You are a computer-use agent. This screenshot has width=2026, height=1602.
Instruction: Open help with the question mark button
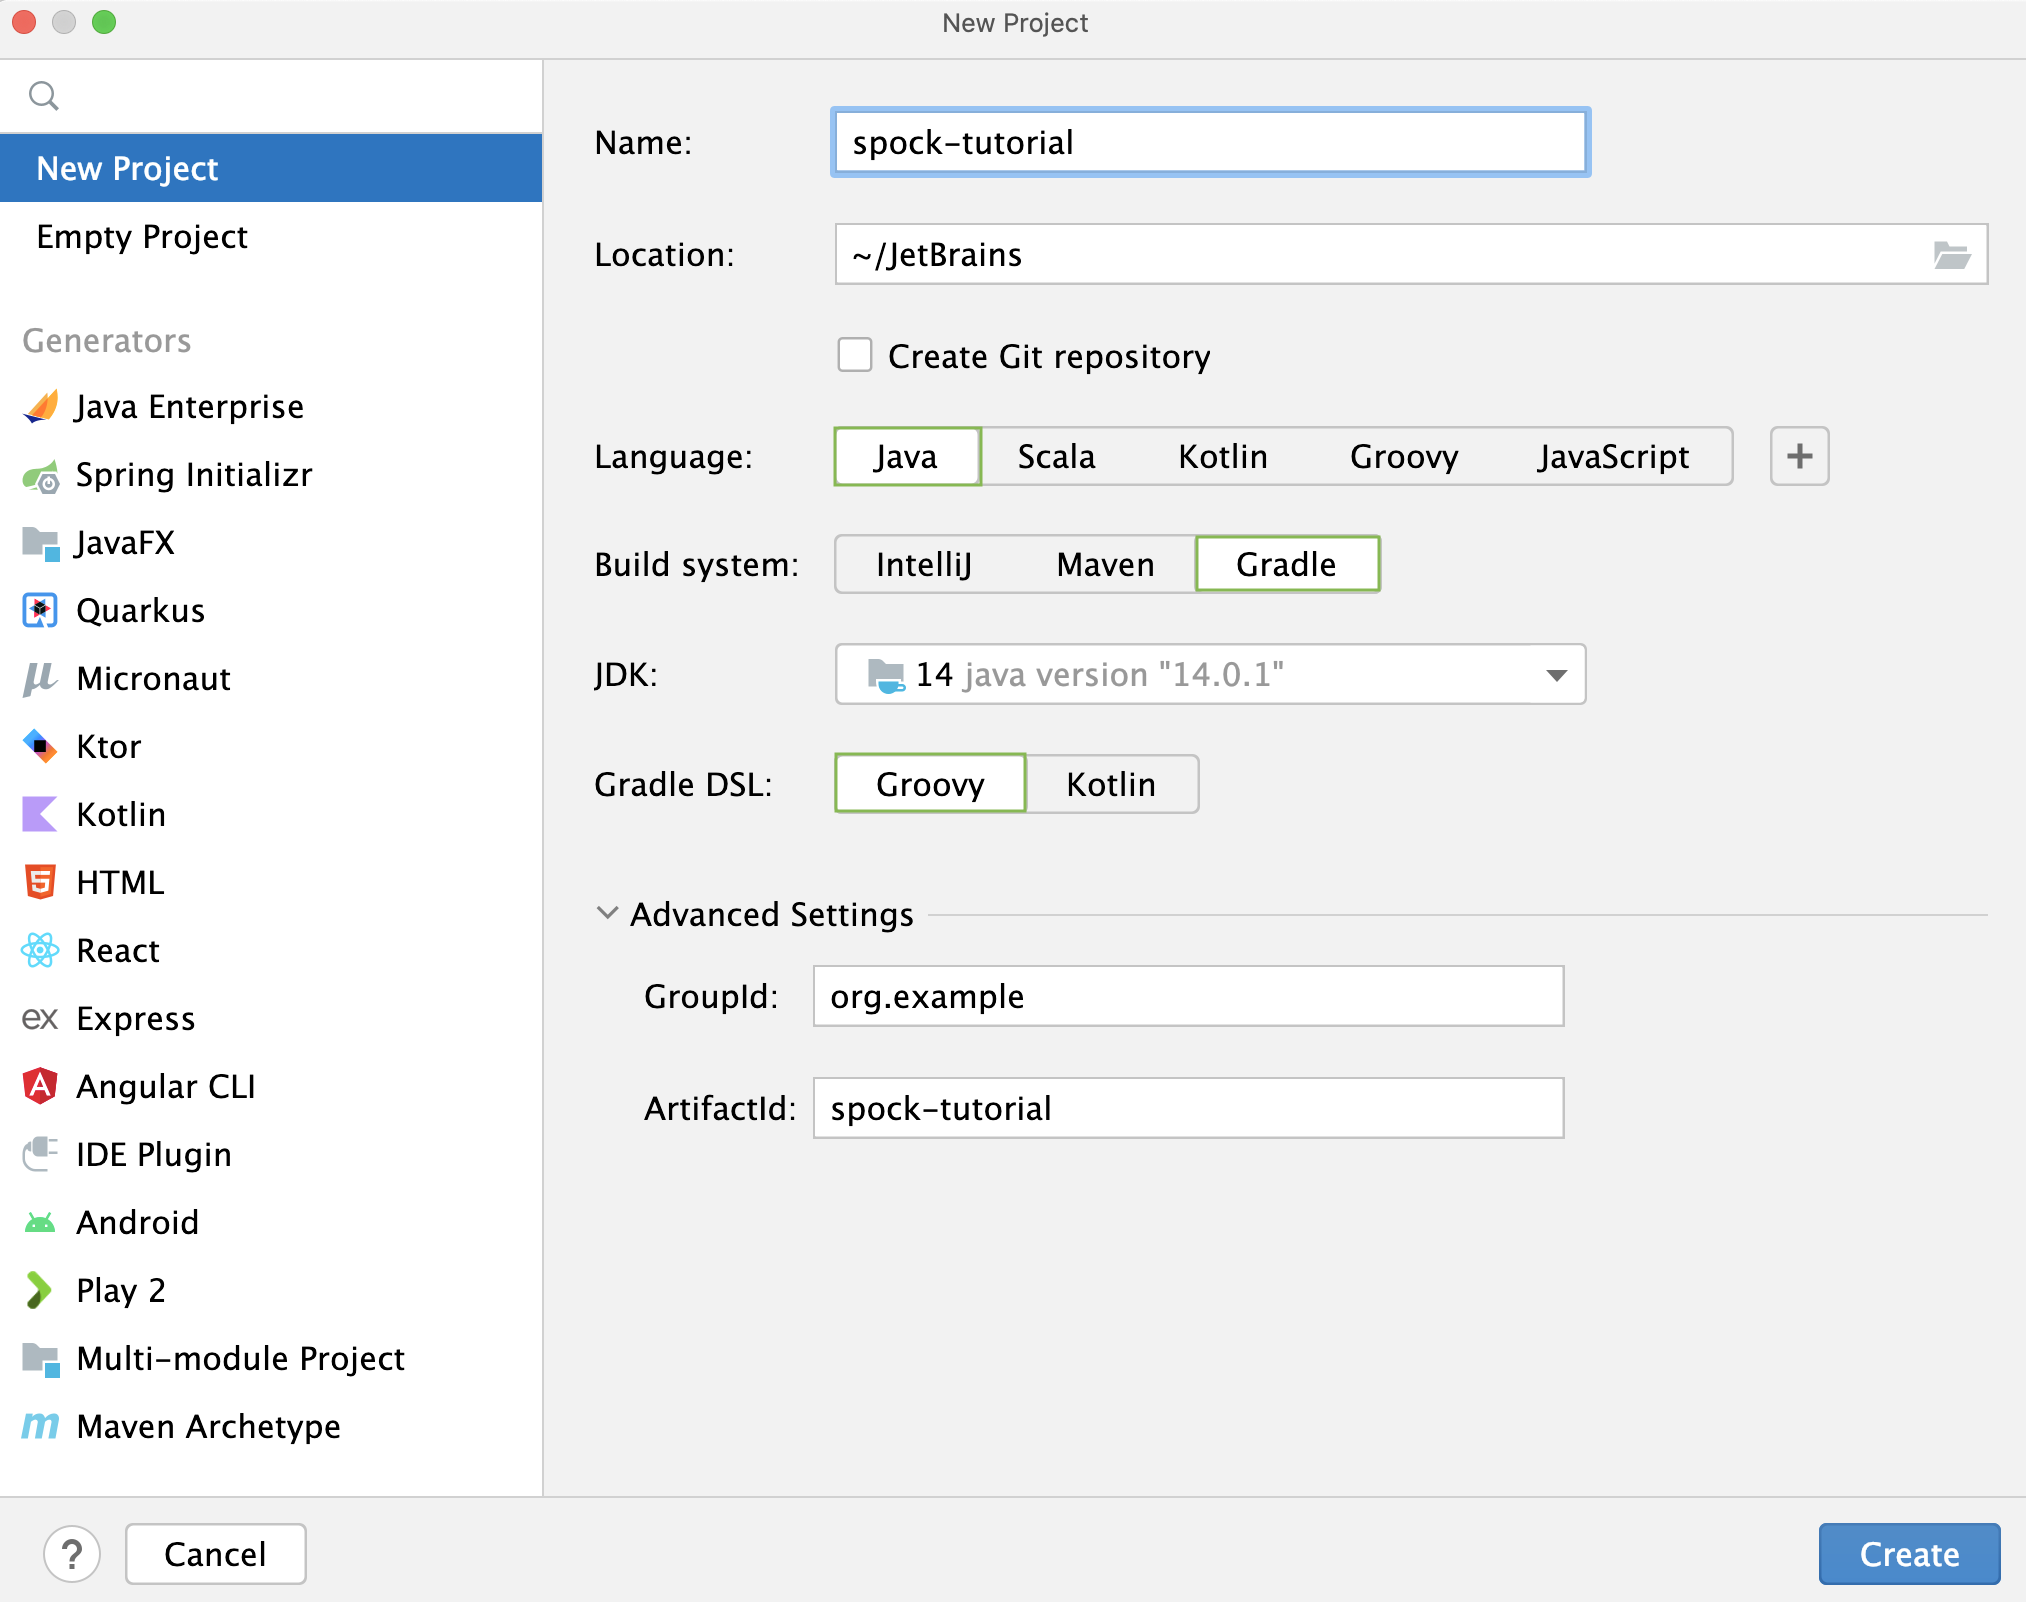pos(72,1554)
